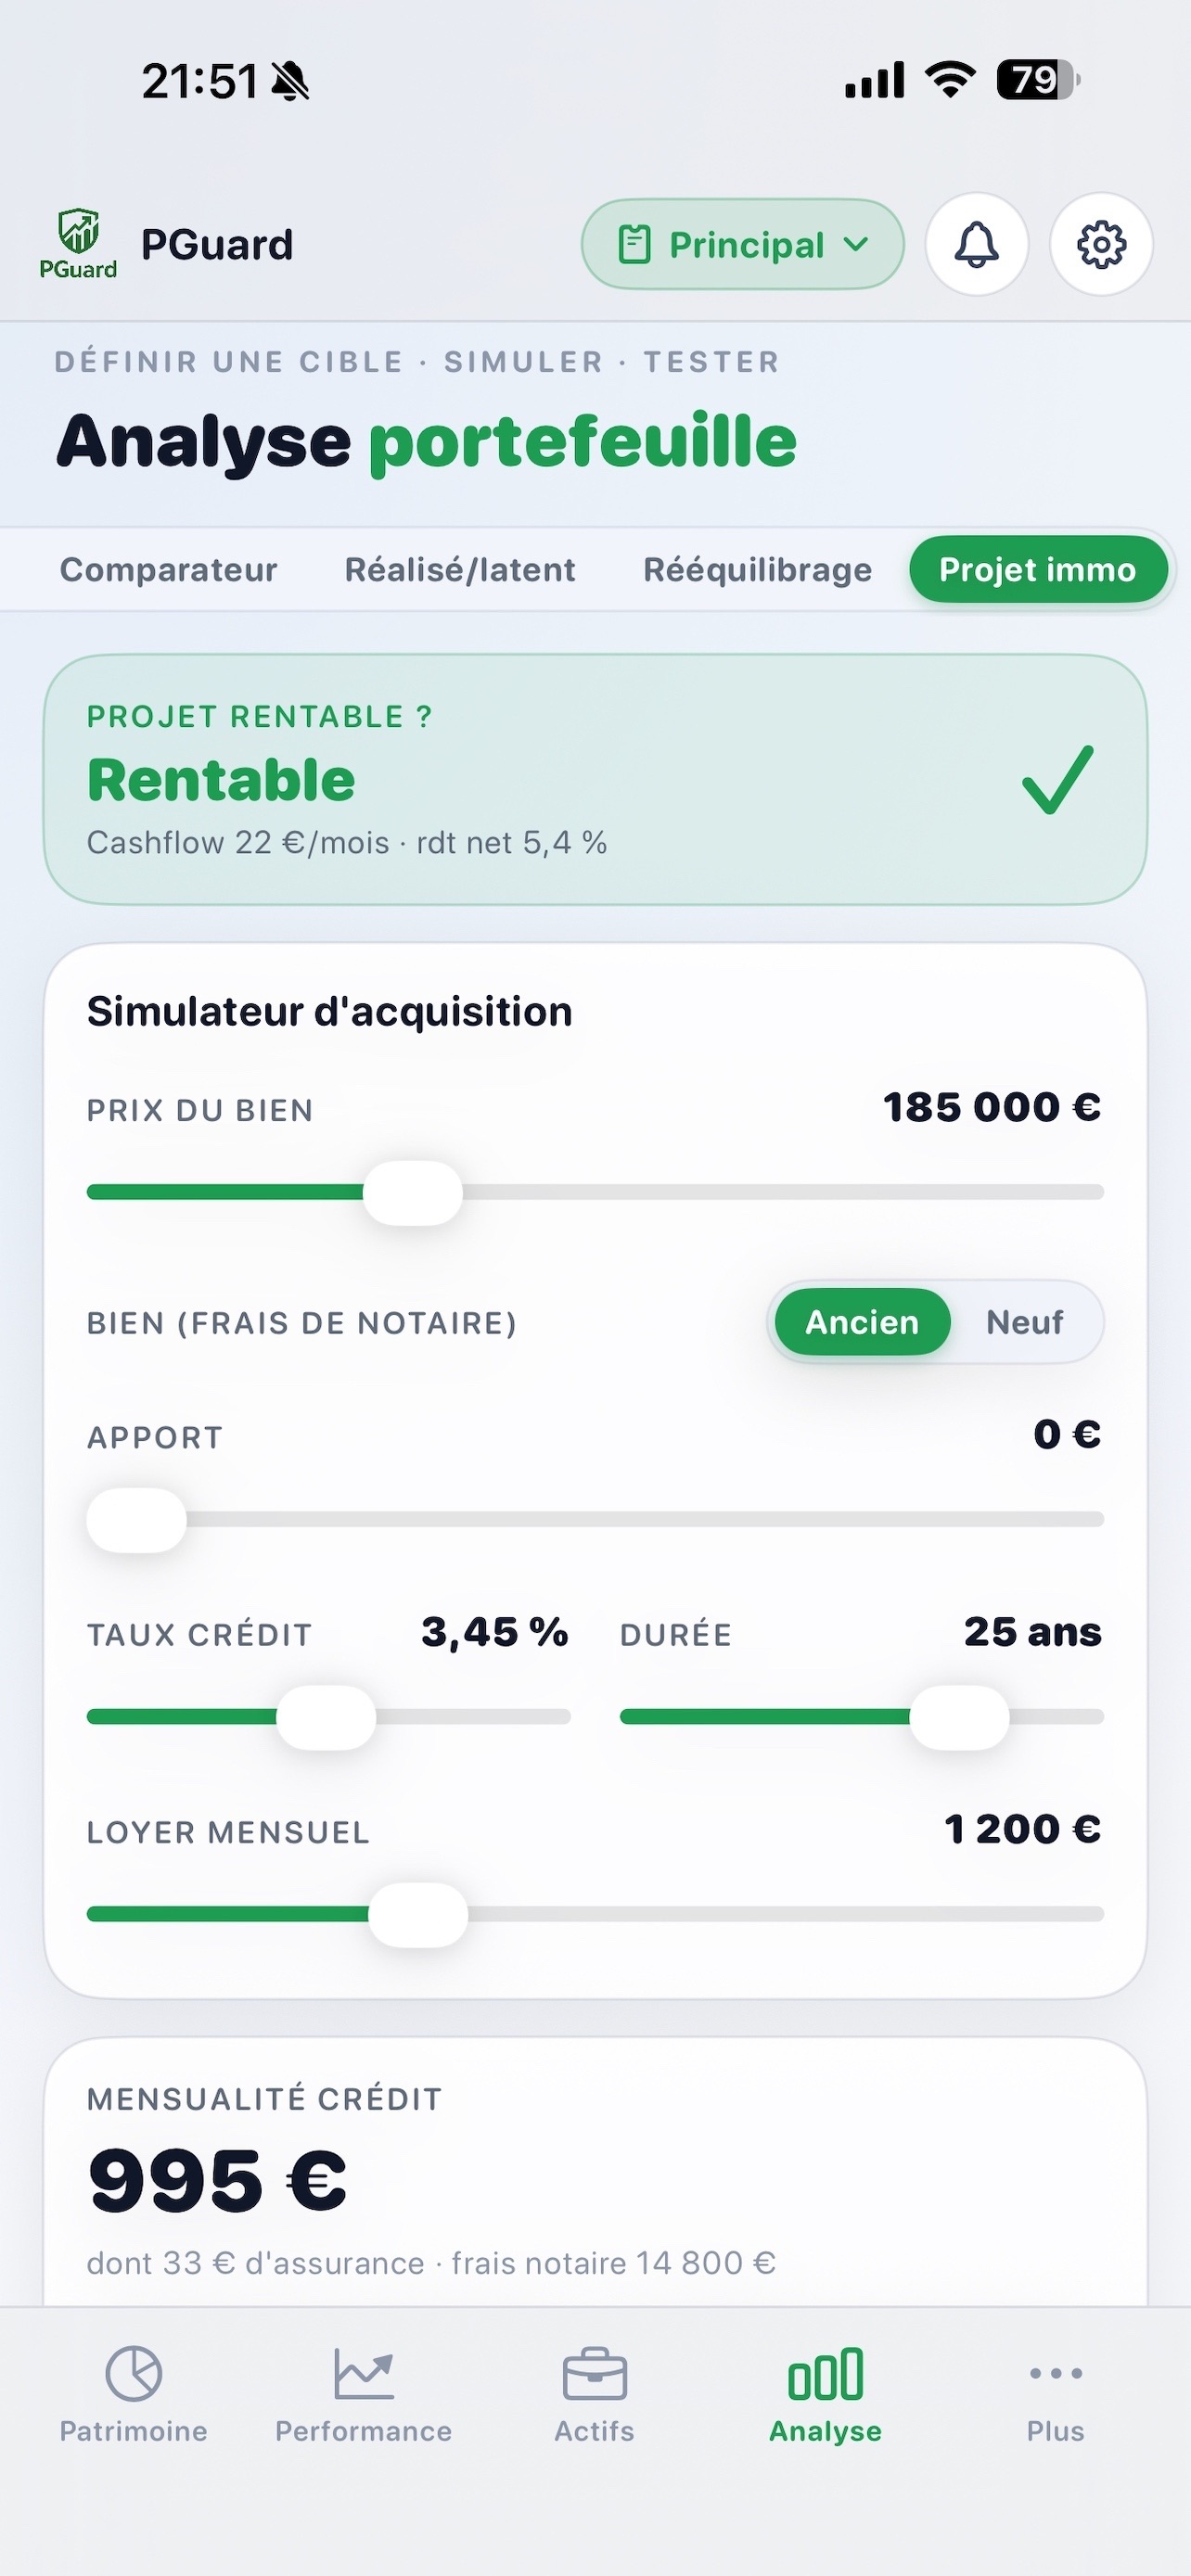The image size is (1191, 2576).
Task: Expand the Principal portfolio dropdown
Action: 743,244
